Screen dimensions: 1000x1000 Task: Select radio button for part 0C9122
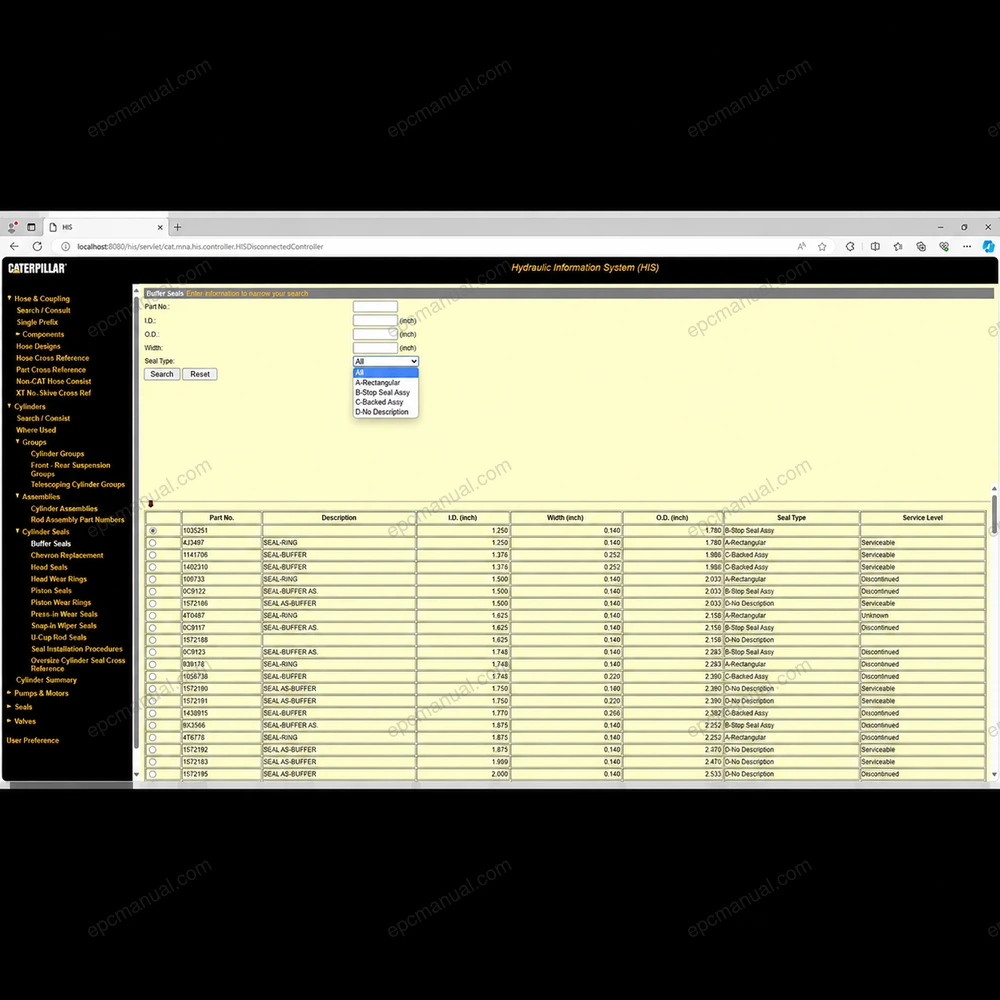click(152, 591)
